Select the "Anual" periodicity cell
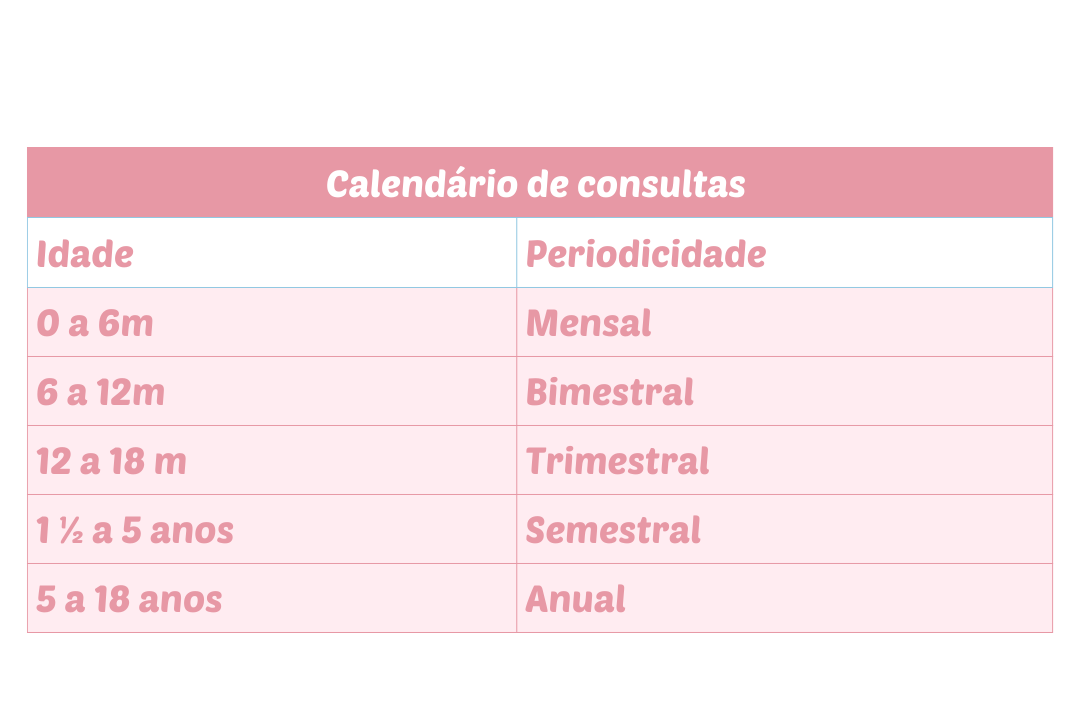1080x720 pixels. [x=576, y=599]
